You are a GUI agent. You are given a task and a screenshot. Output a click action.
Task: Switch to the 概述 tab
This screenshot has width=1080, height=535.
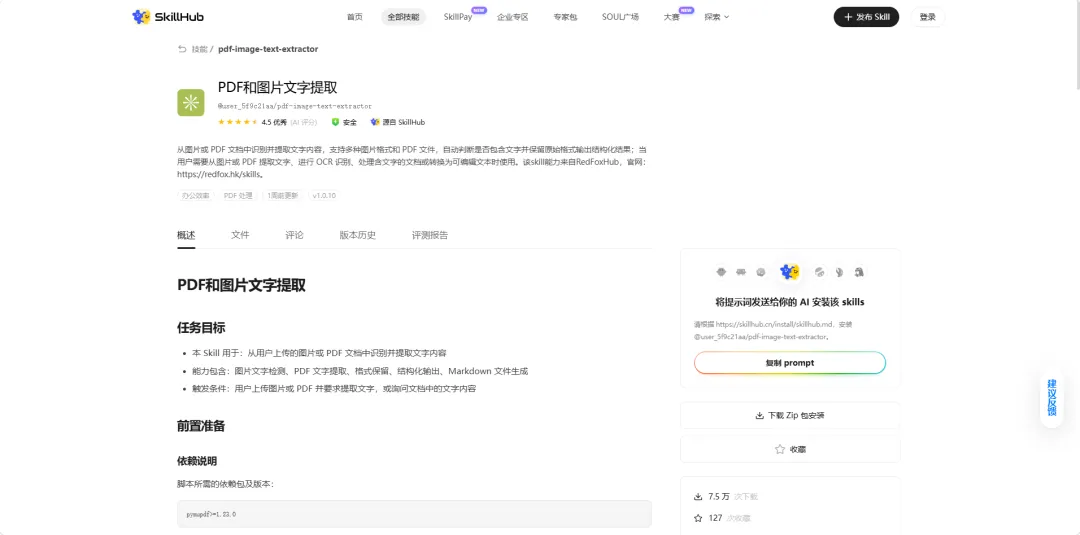(x=186, y=235)
